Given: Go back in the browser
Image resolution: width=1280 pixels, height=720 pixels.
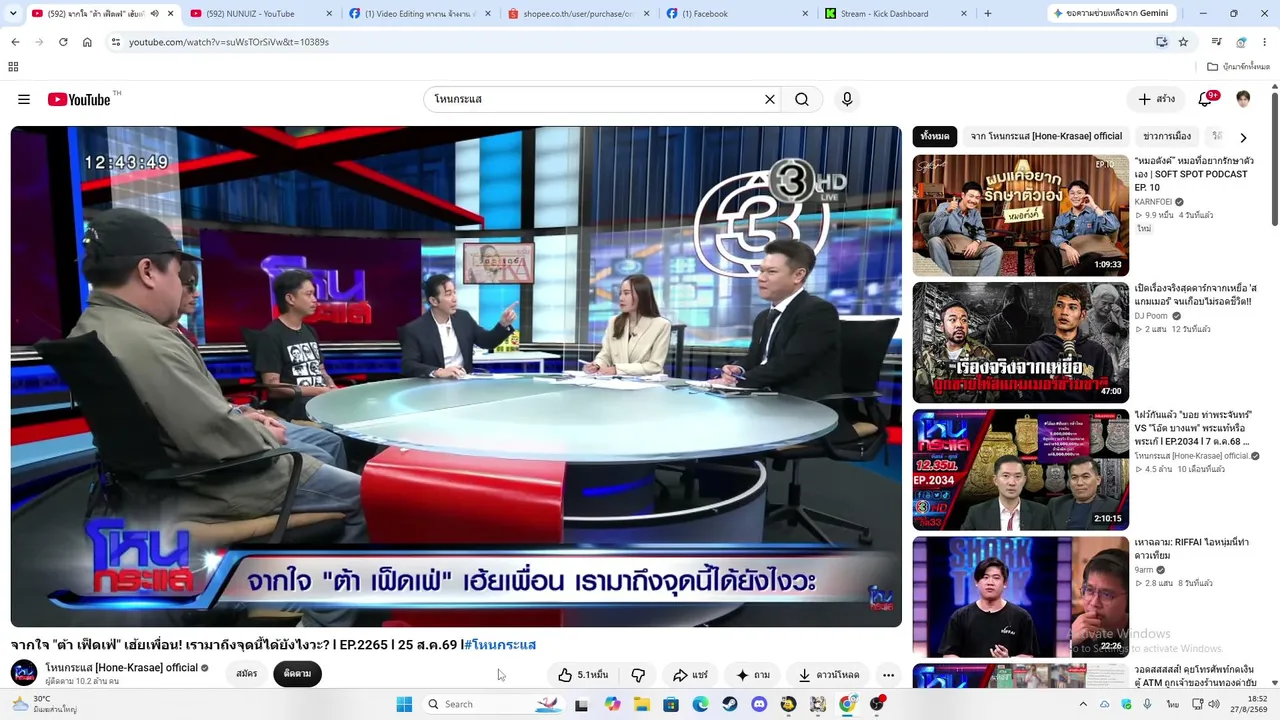Looking at the screenshot, I should pos(15,42).
